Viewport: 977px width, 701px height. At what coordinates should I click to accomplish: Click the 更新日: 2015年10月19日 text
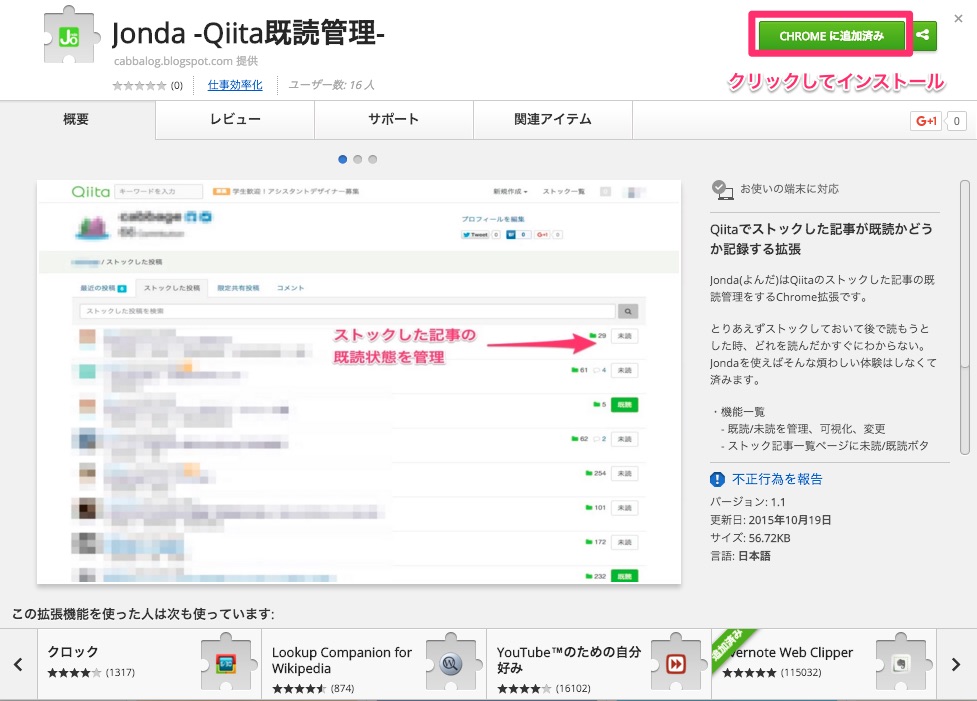(771, 520)
